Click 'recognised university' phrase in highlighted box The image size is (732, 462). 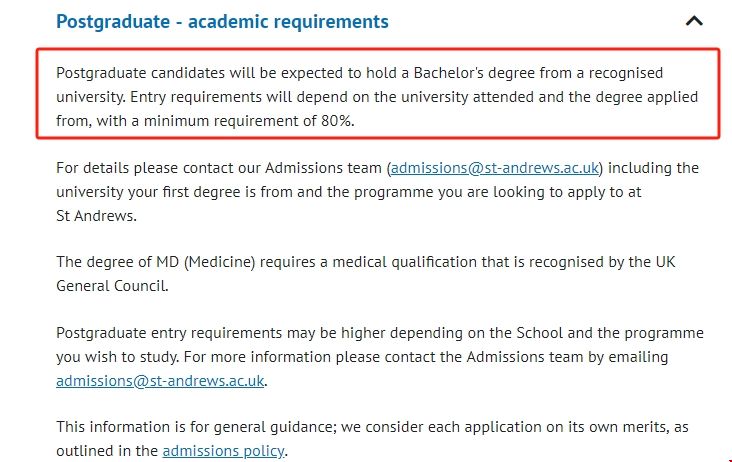click(x=622, y=74)
